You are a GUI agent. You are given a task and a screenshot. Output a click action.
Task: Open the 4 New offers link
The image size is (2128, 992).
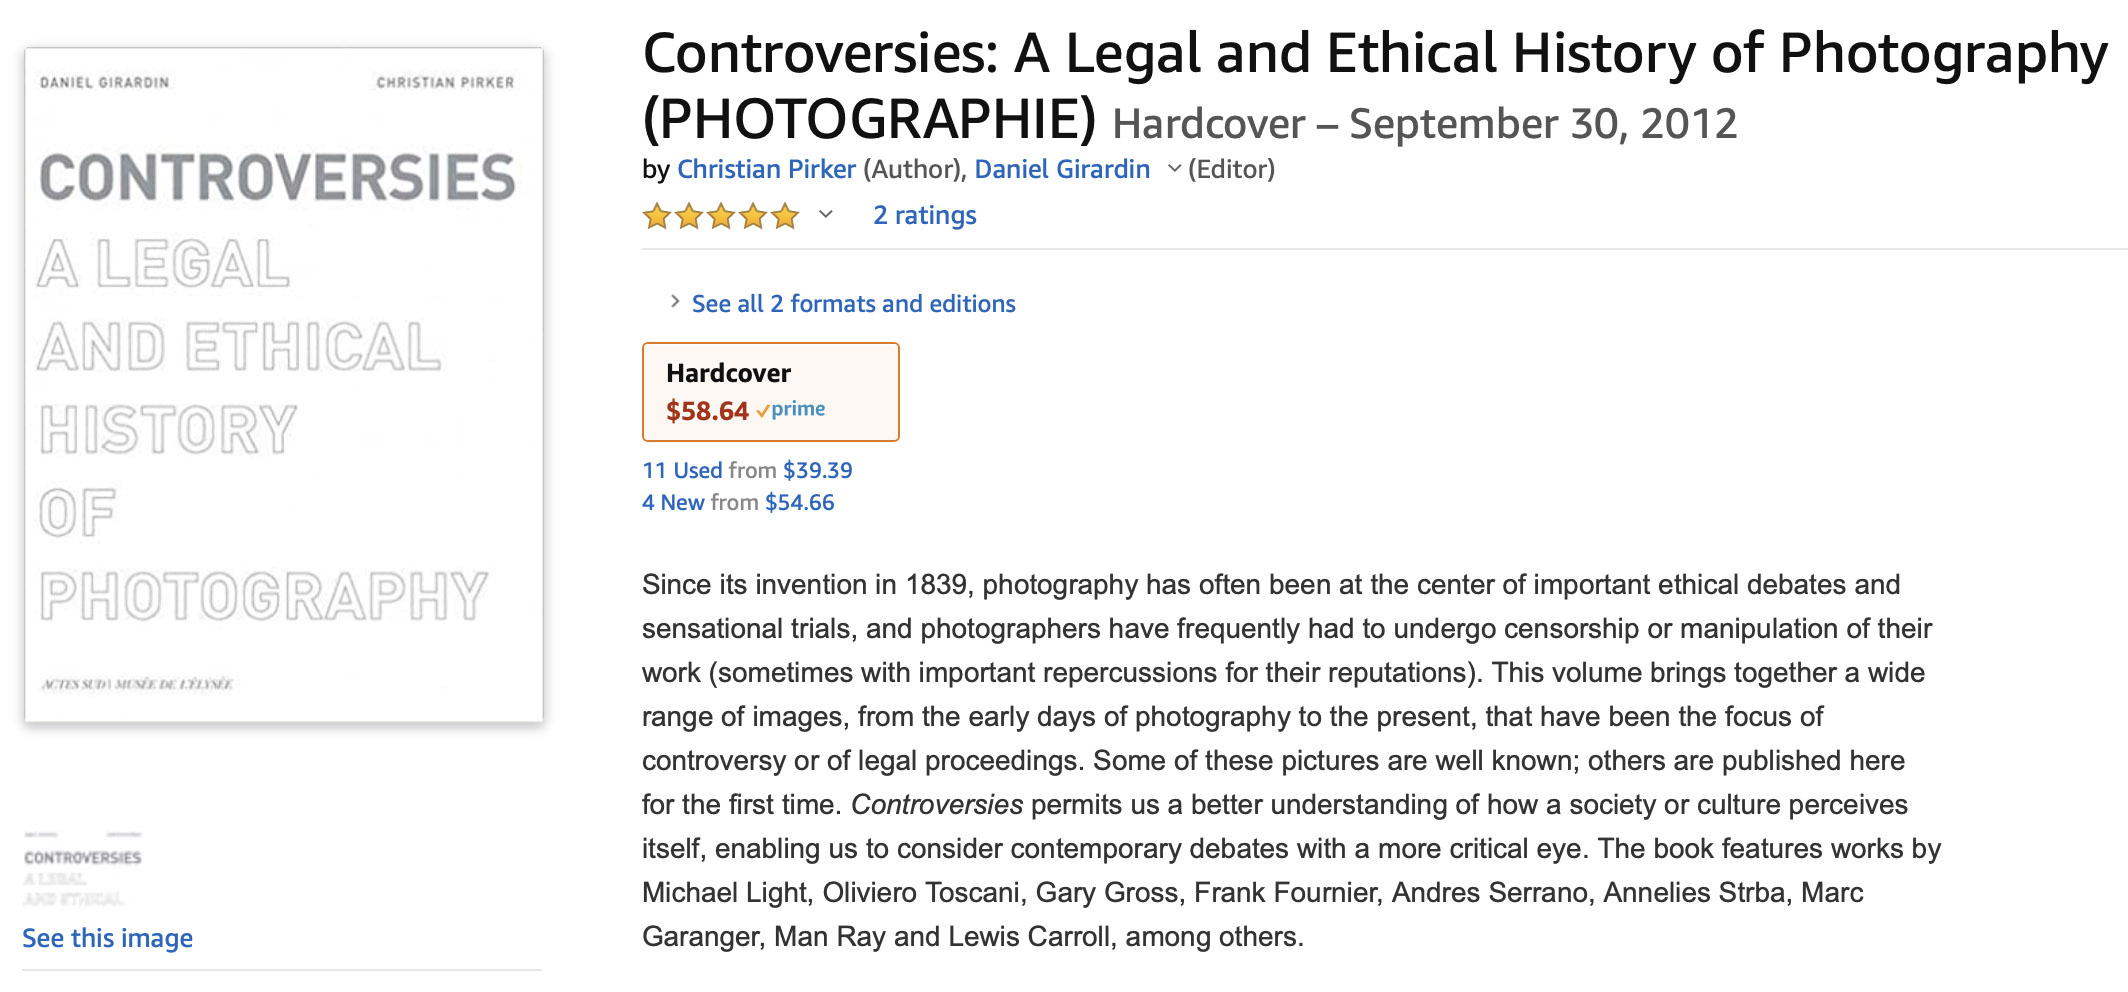coord(673,502)
